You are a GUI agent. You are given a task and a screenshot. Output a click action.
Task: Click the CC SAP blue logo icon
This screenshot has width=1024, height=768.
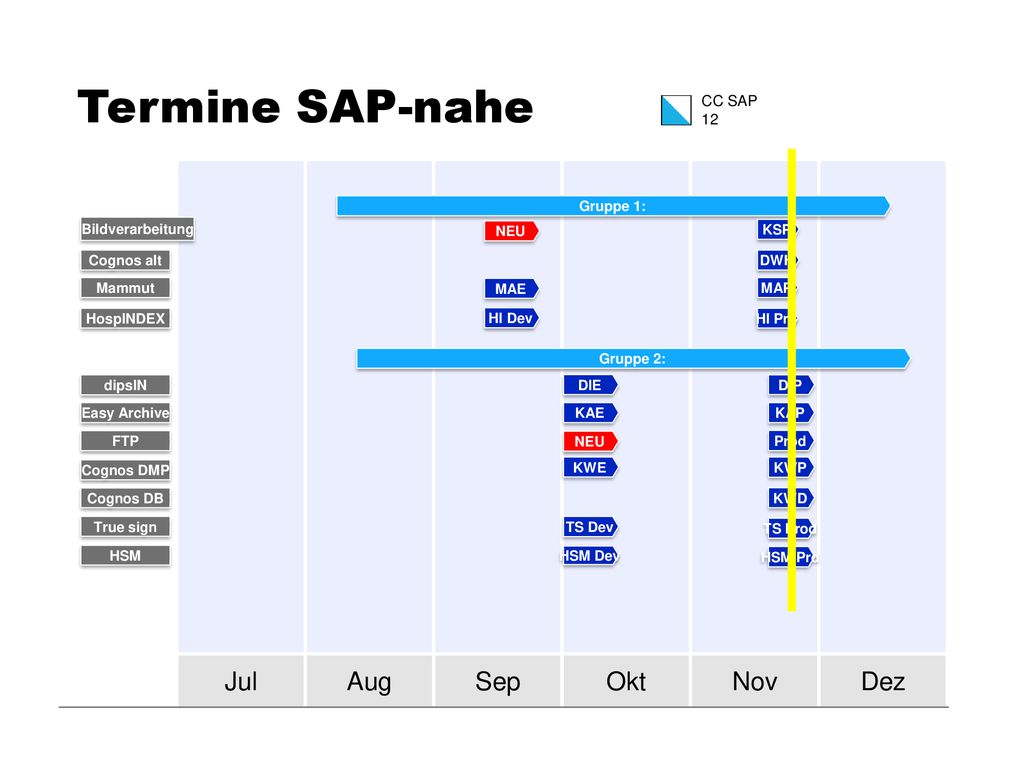click(676, 110)
